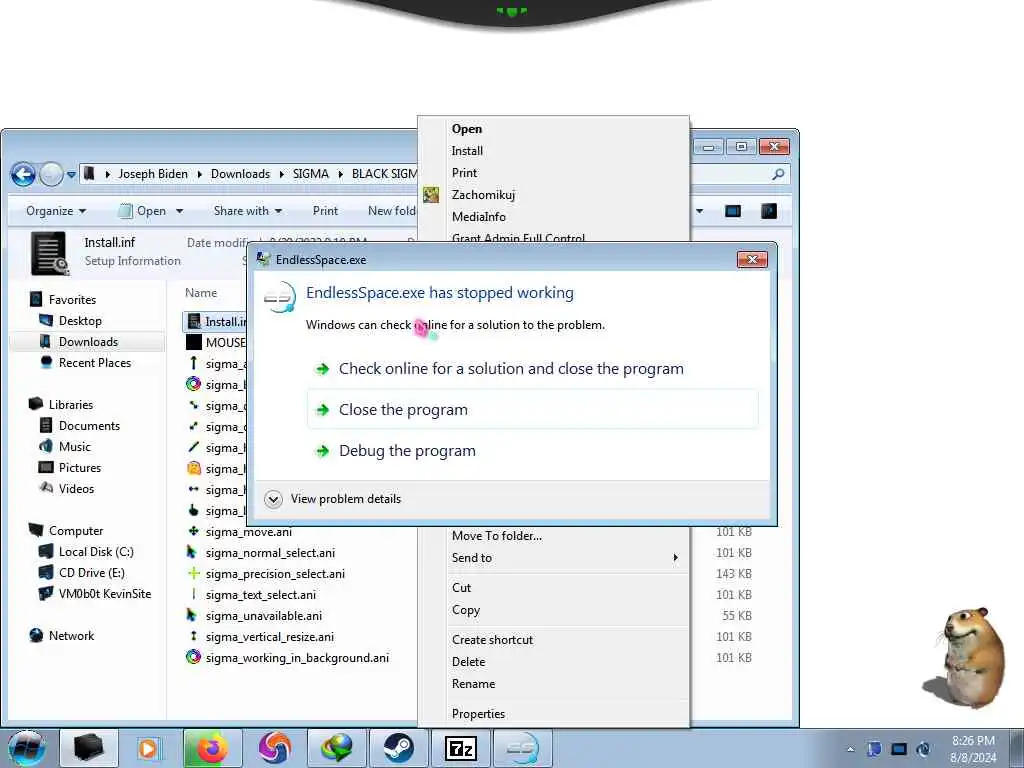Click the search magnifier icon in Explorer

tap(778, 174)
